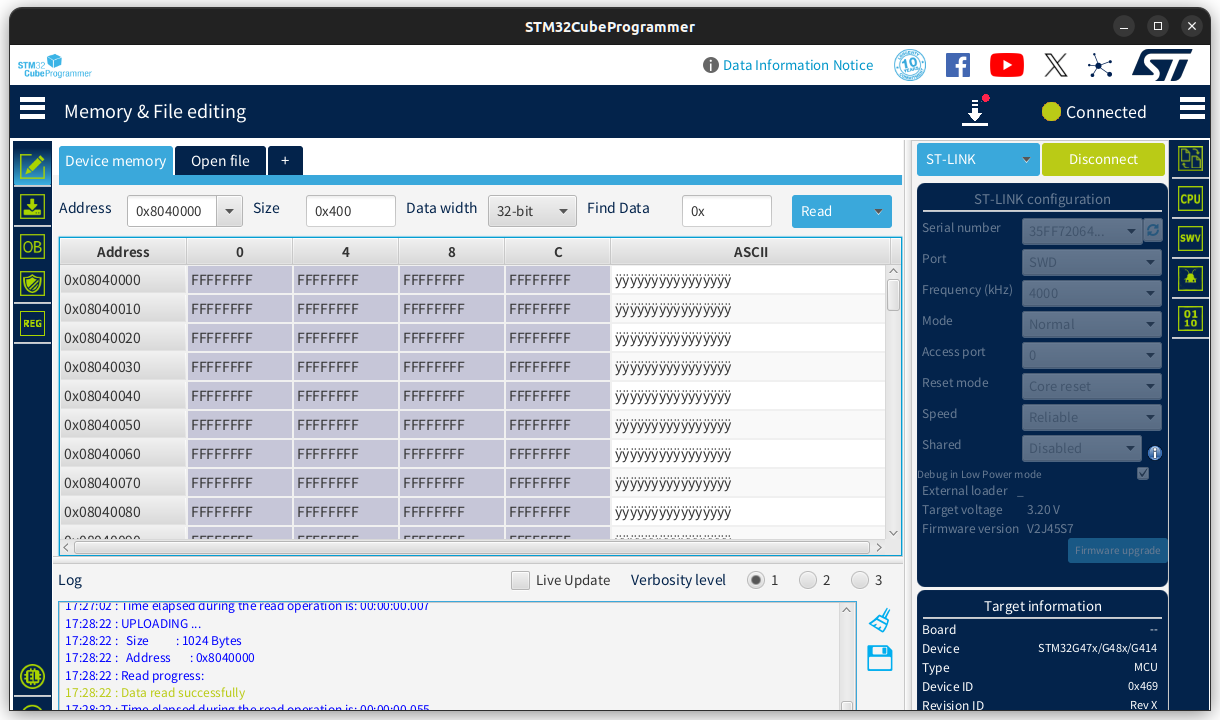Open the bug fault analyzer icon

(x=1190, y=278)
